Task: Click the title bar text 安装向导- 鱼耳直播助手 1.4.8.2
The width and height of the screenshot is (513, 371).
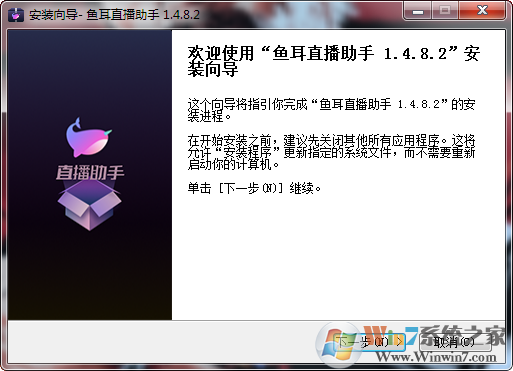Action: point(114,15)
